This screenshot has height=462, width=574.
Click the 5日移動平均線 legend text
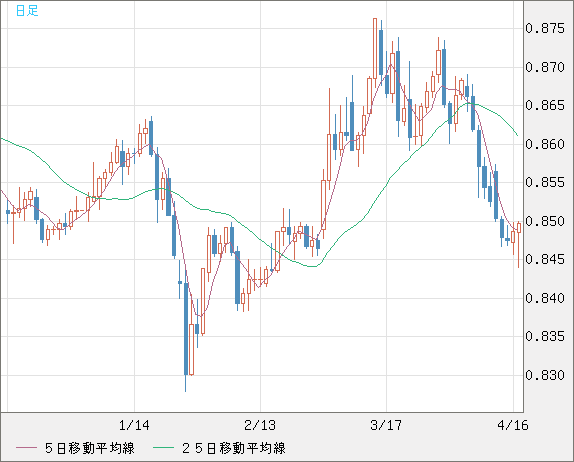coord(90,448)
